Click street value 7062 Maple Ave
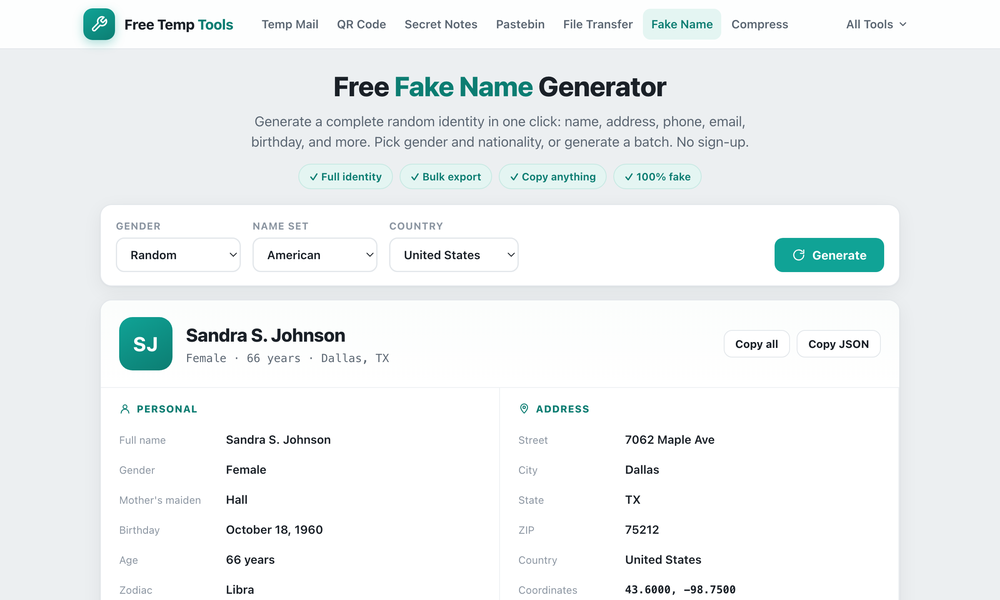This screenshot has height=600, width=1000. click(670, 440)
